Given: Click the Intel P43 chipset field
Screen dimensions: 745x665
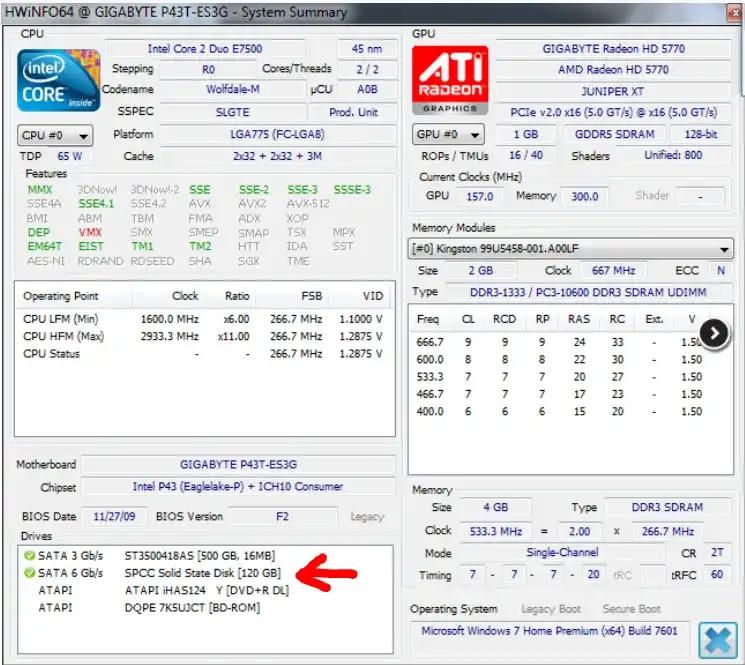Looking at the screenshot, I should (237, 487).
